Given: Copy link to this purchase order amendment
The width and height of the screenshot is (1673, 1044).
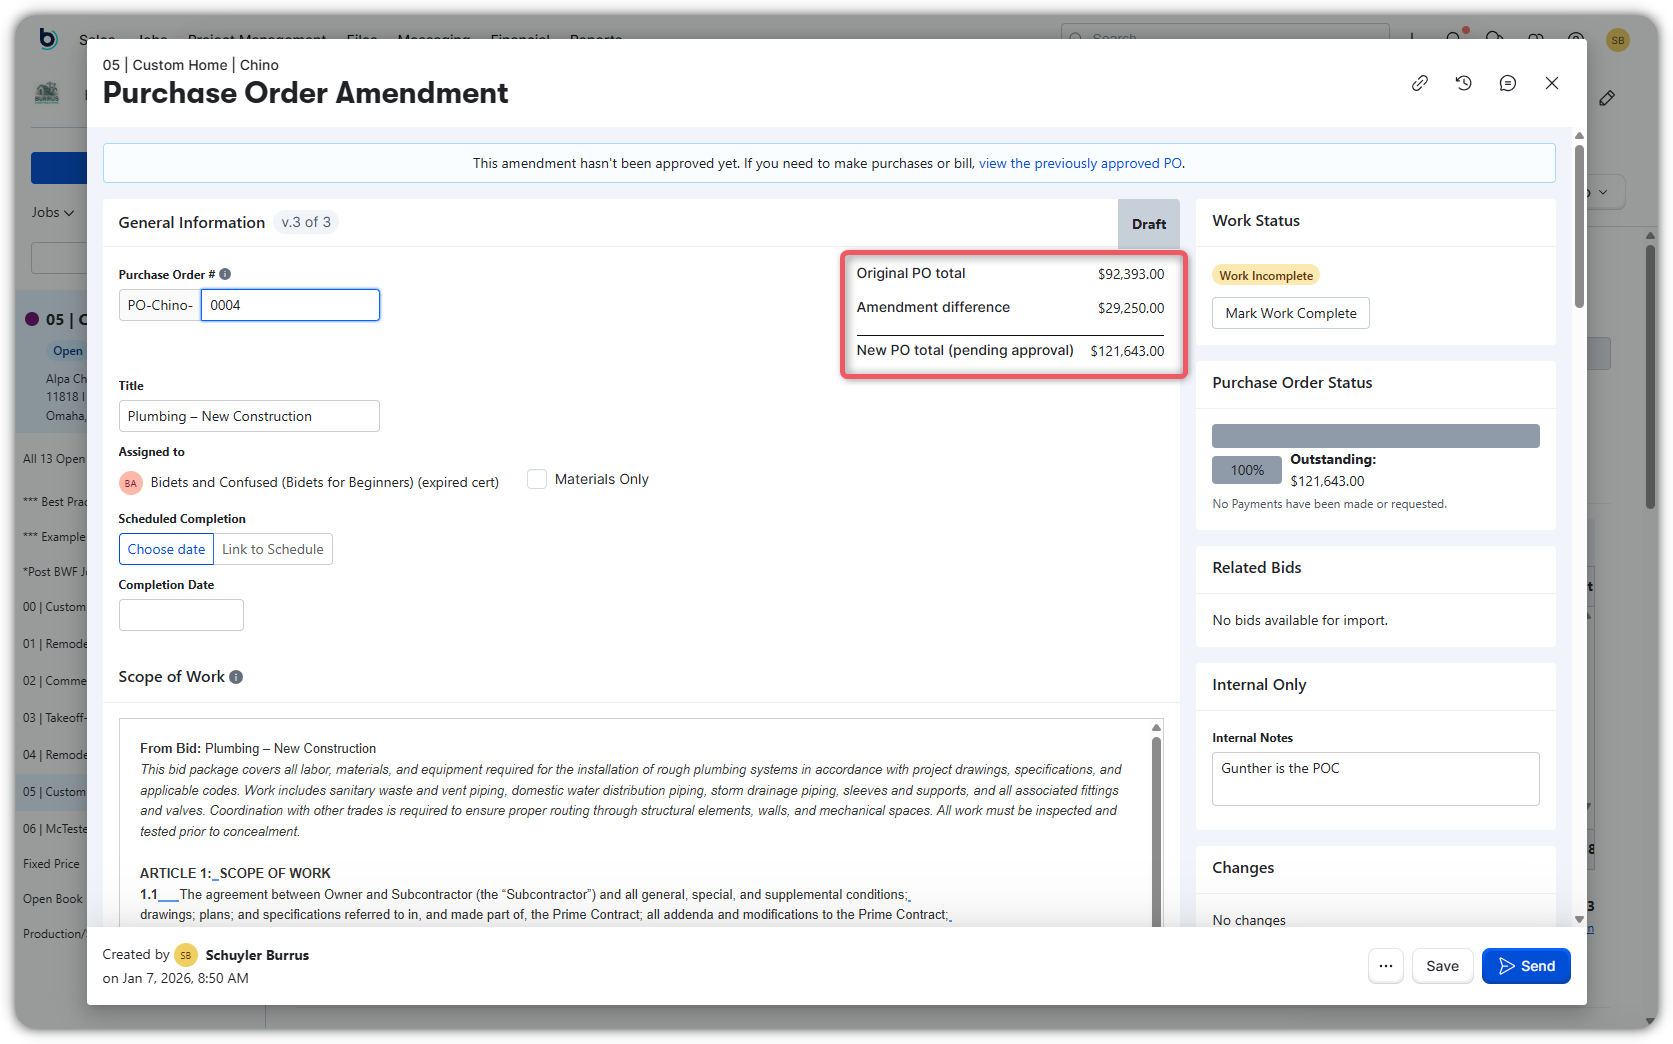Looking at the screenshot, I should point(1419,83).
